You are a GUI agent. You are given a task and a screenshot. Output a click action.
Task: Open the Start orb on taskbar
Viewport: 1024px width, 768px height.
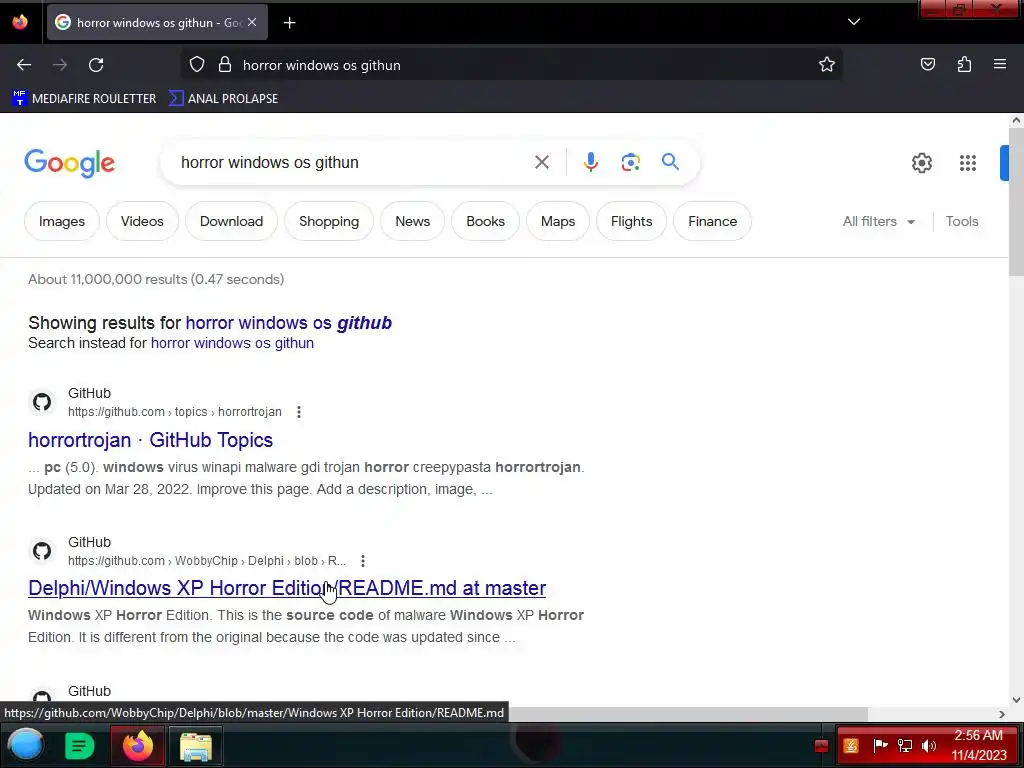25,745
